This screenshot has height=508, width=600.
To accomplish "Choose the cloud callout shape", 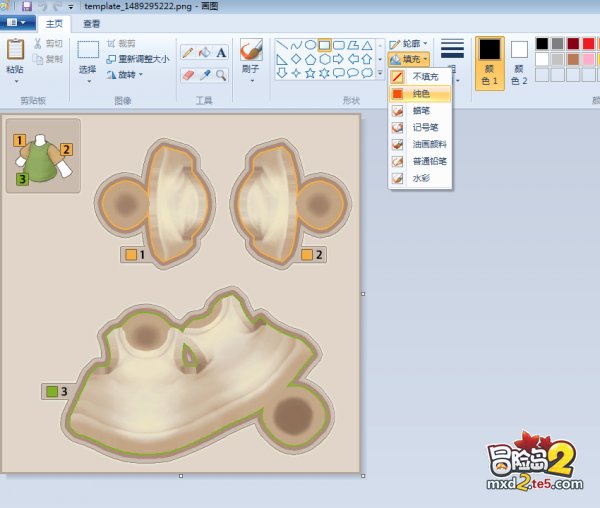I will (x=367, y=73).
